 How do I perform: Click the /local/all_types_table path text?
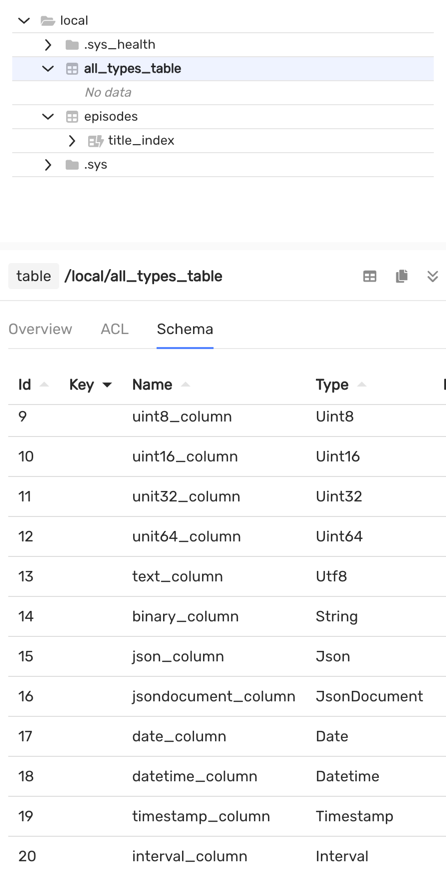[144, 276]
